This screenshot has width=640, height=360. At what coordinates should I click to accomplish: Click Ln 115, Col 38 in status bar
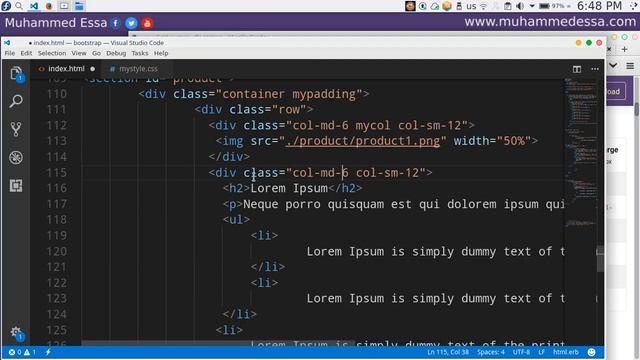448,352
